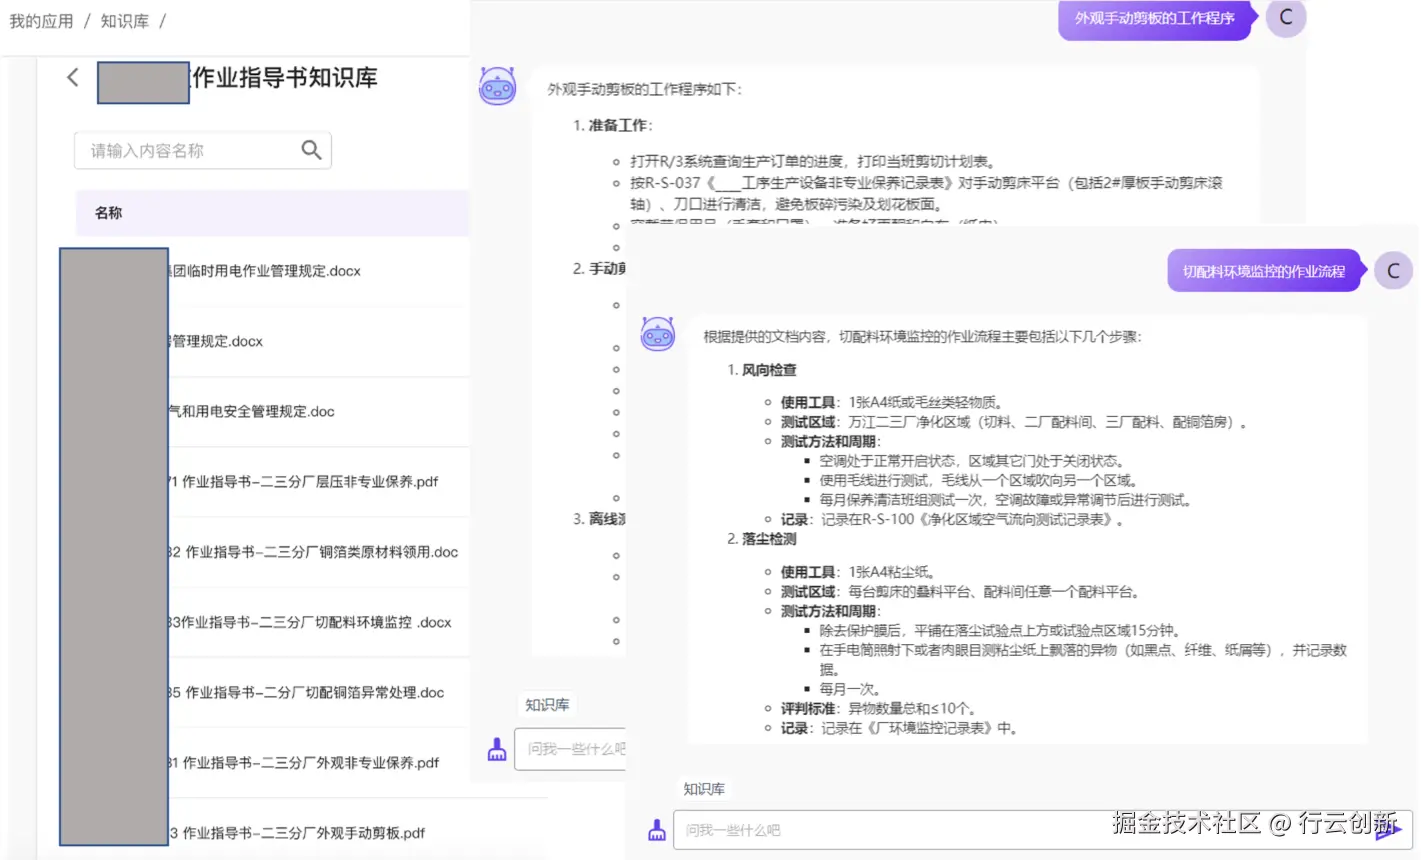Click heading 1. 风向检查
Screen dimensions: 1421x860
(762, 370)
